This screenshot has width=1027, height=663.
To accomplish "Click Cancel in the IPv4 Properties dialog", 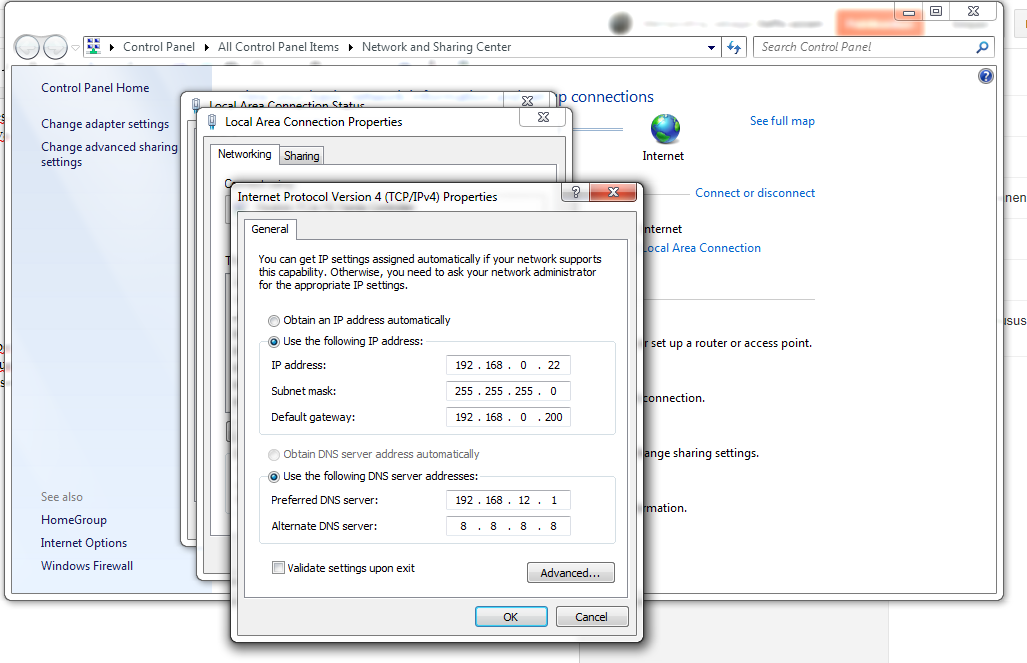I will 591,616.
